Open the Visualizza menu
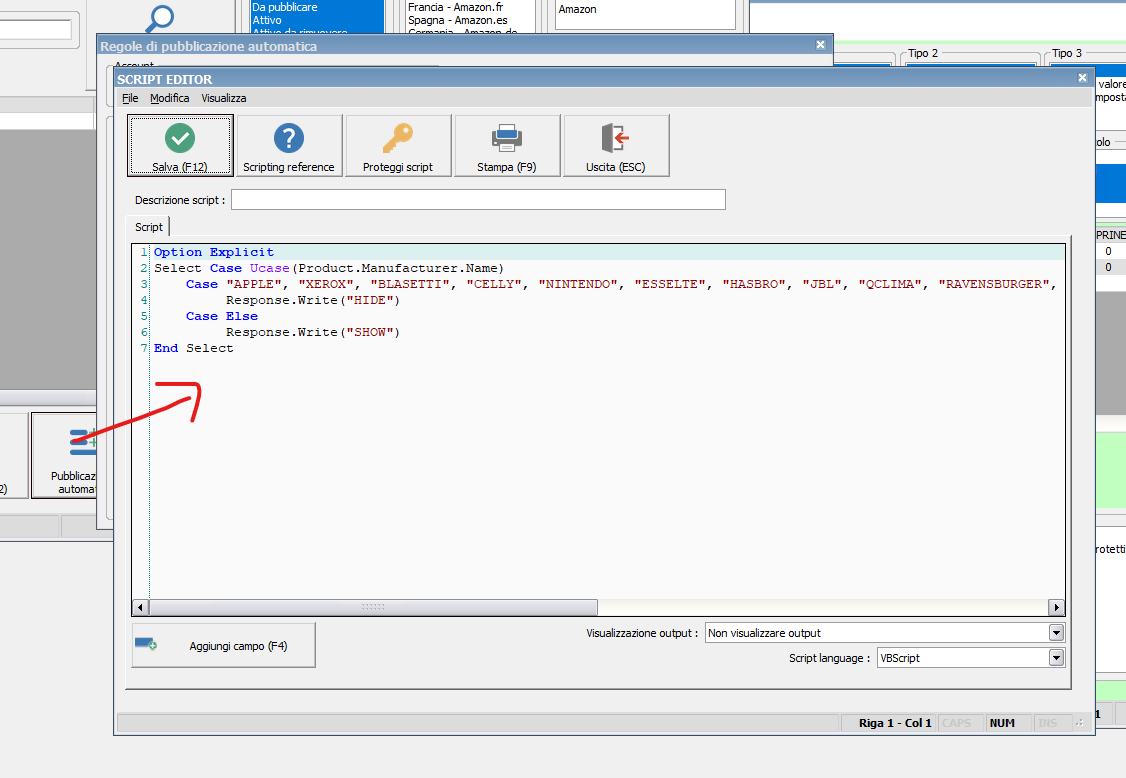The height and width of the screenshot is (778, 1126). 223,98
